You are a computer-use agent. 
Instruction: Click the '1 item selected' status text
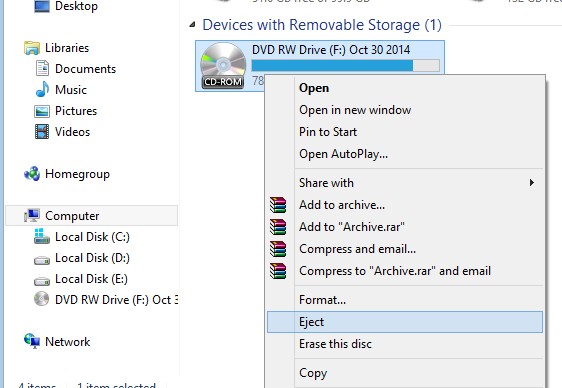116,385
